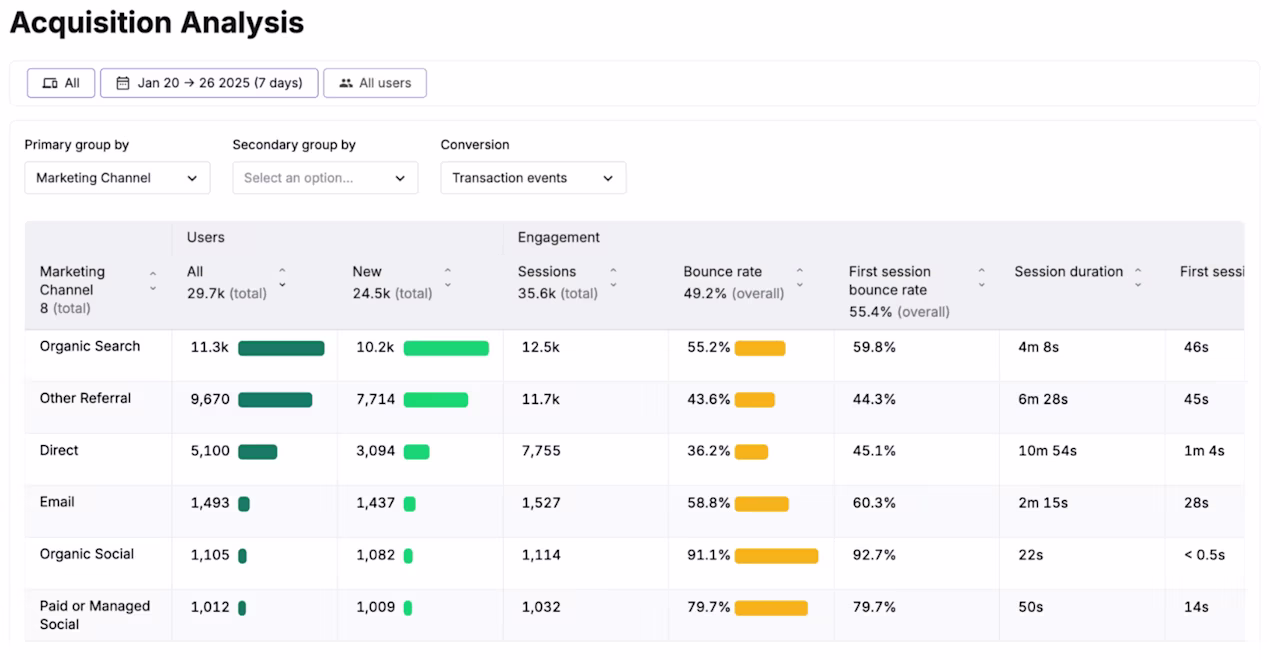1280x660 pixels.
Task: Click the 12.5k Sessions value
Action: [x=541, y=348]
